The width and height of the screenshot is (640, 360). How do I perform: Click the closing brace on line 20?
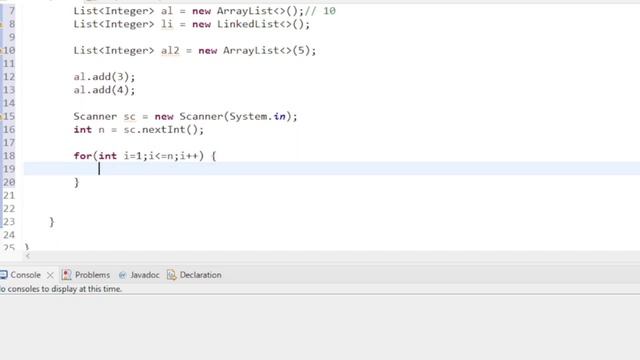pos(76,182)
